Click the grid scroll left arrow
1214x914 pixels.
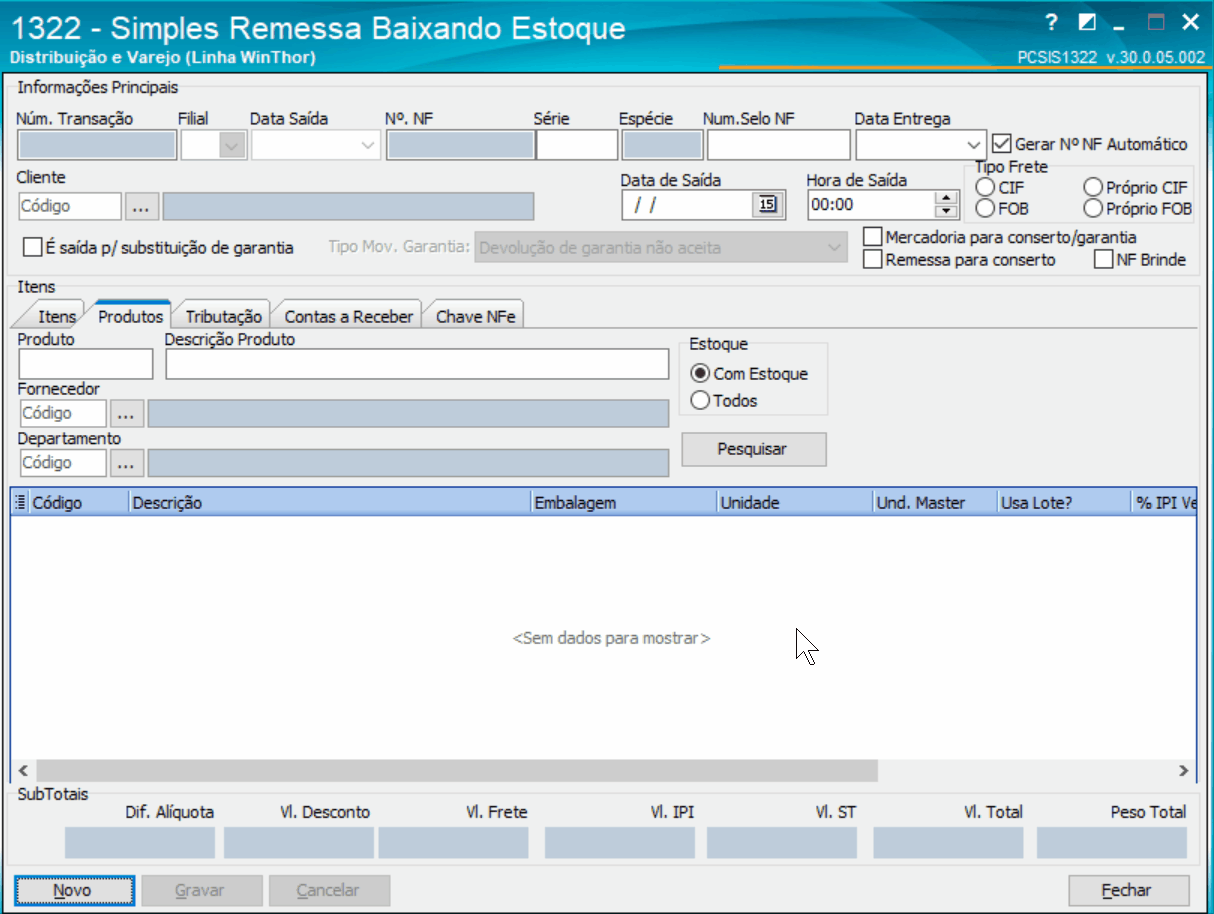click(x=23, y=771)
